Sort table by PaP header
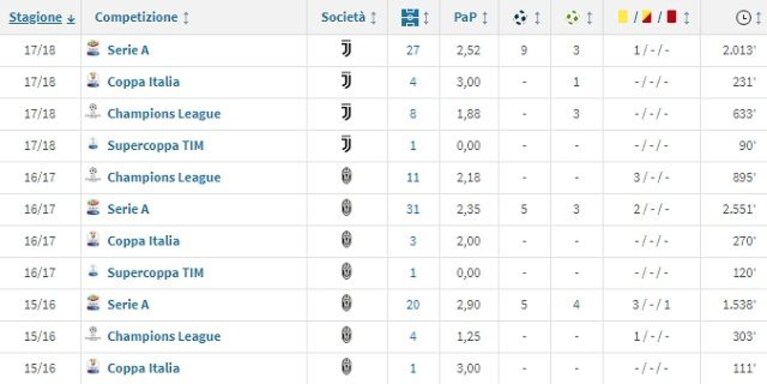767x384 pixels. 465,18
